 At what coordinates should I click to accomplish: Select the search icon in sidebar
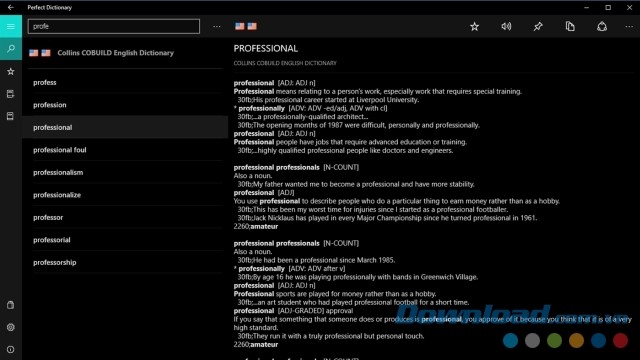point(11,49)
